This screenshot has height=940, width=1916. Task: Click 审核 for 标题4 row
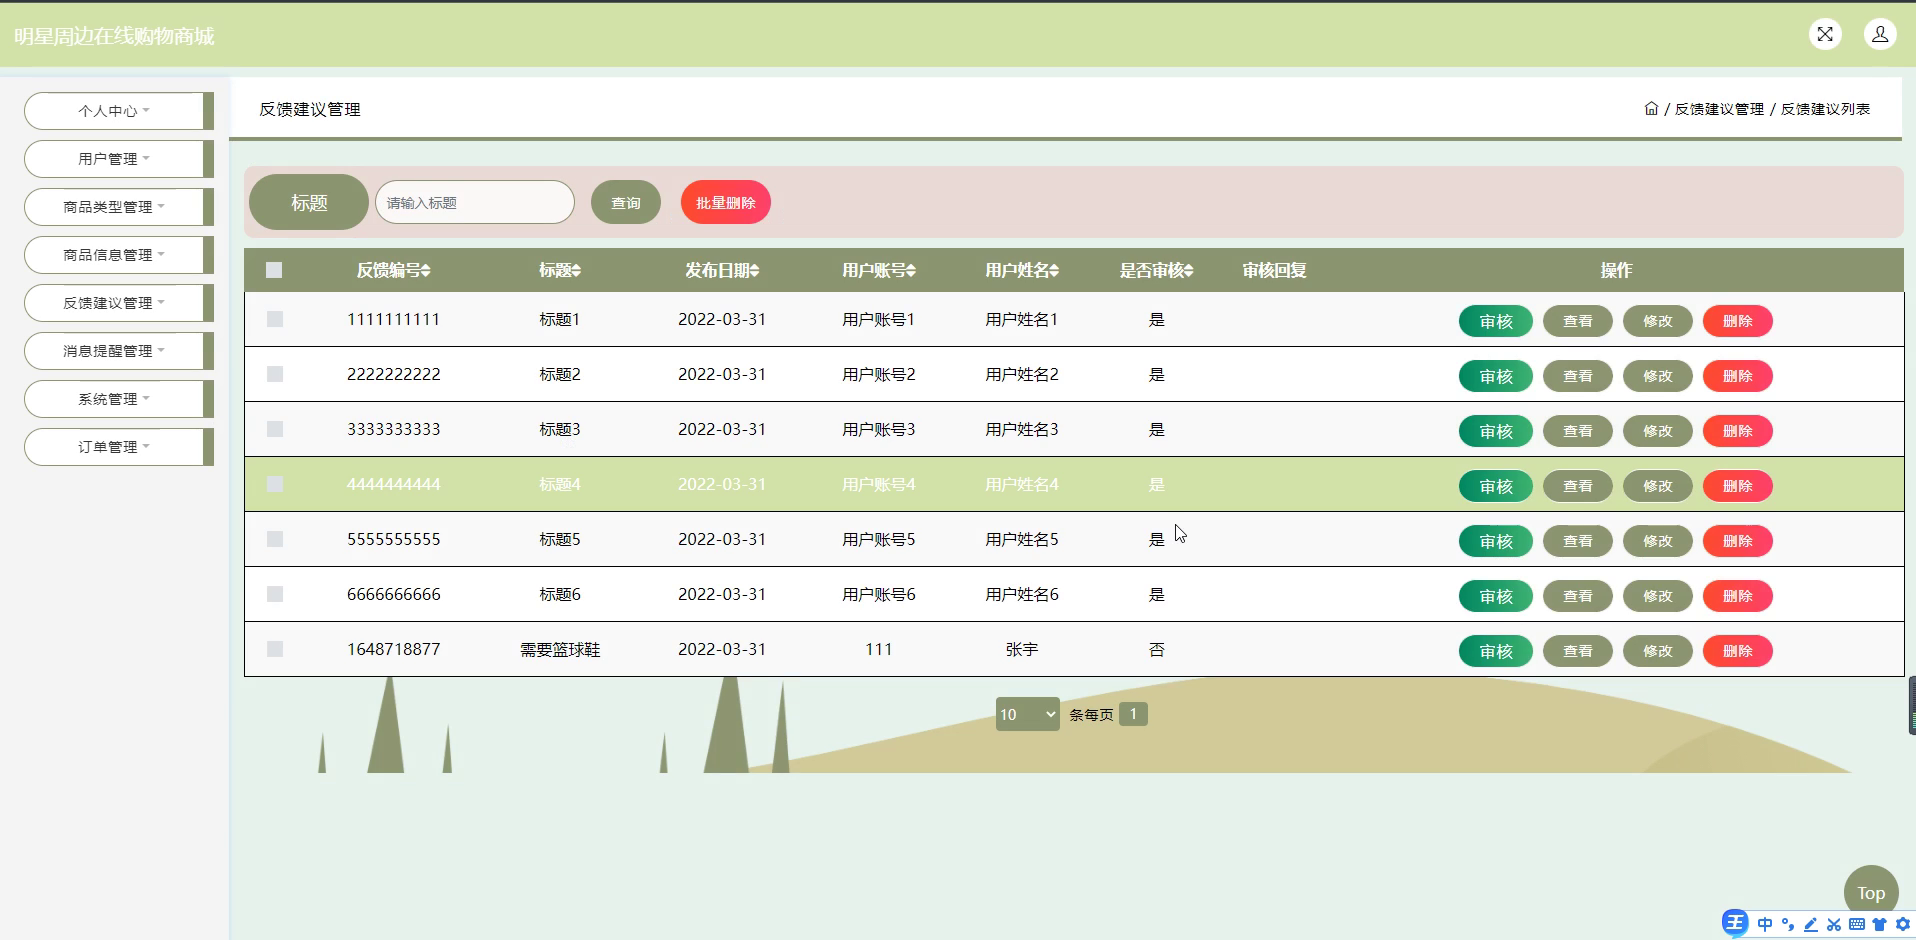1496,486
